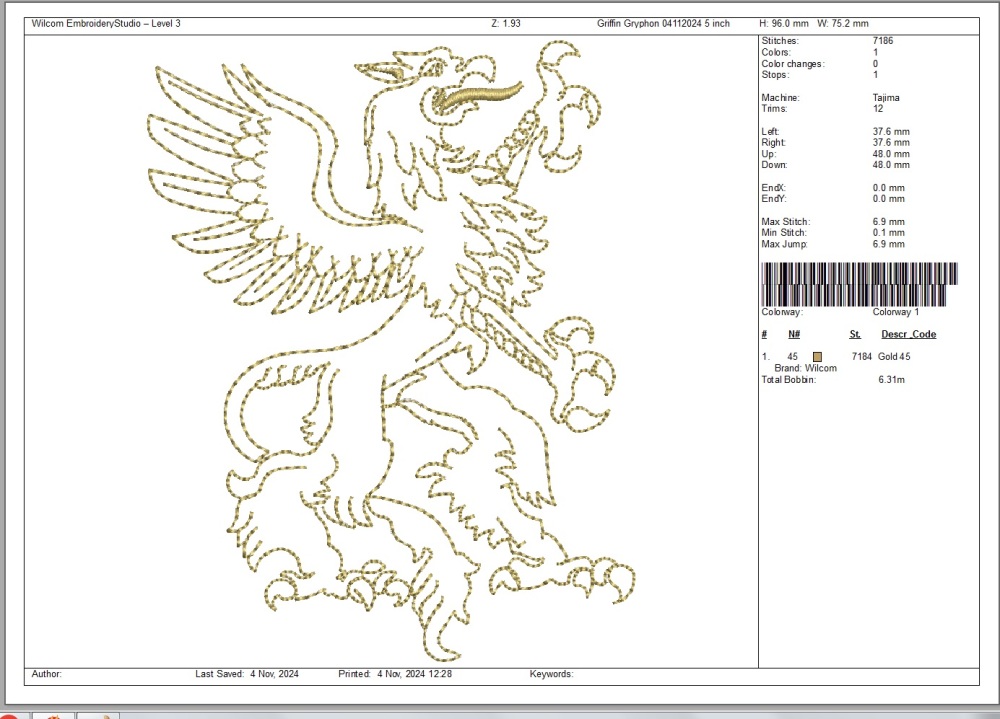Image resolution: width=1000 pixels, height=719 pixels.
Task: Click the 'Brand: Wilcom' text
Action: tap(805, 368)
